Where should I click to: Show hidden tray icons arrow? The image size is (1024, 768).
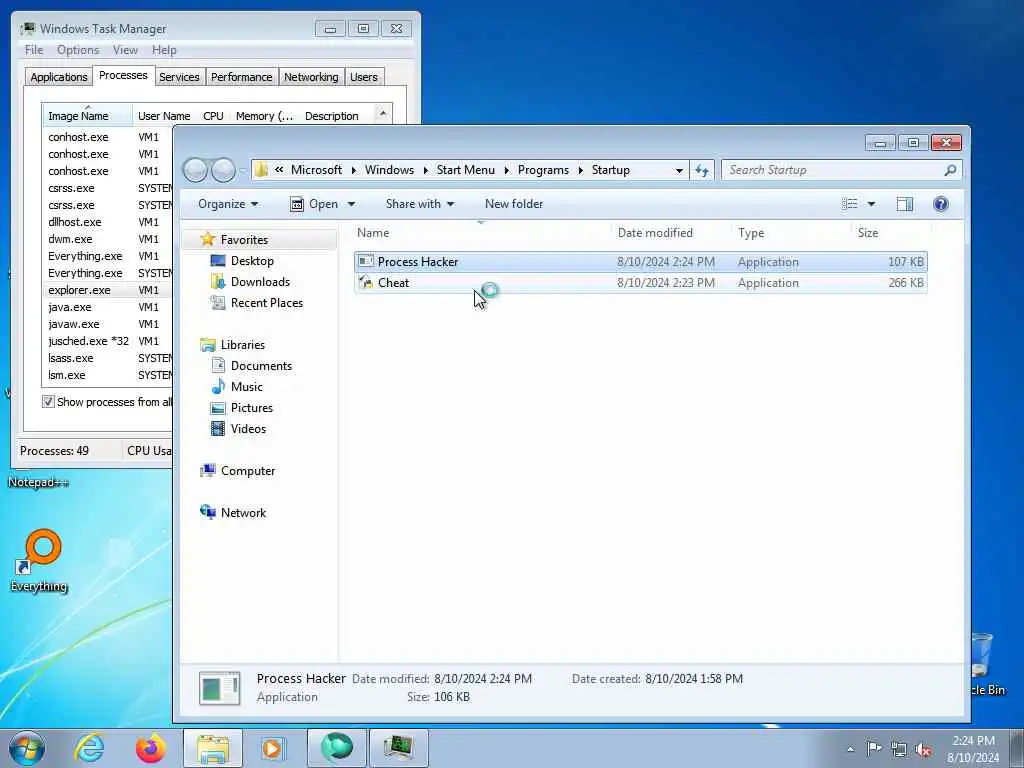(850, 749)
